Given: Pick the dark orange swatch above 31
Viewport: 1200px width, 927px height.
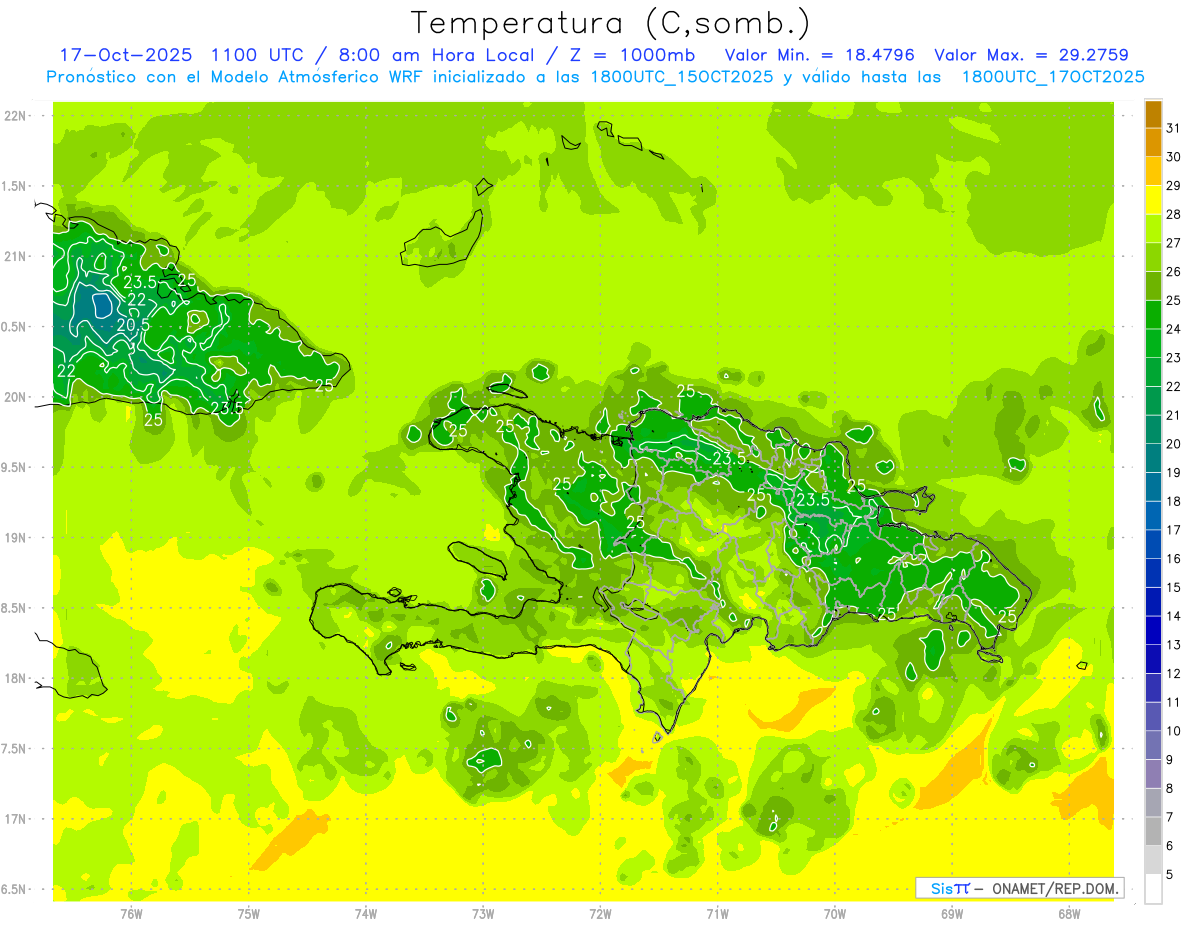Looking at the screenshot, I should pos(1153,114).
